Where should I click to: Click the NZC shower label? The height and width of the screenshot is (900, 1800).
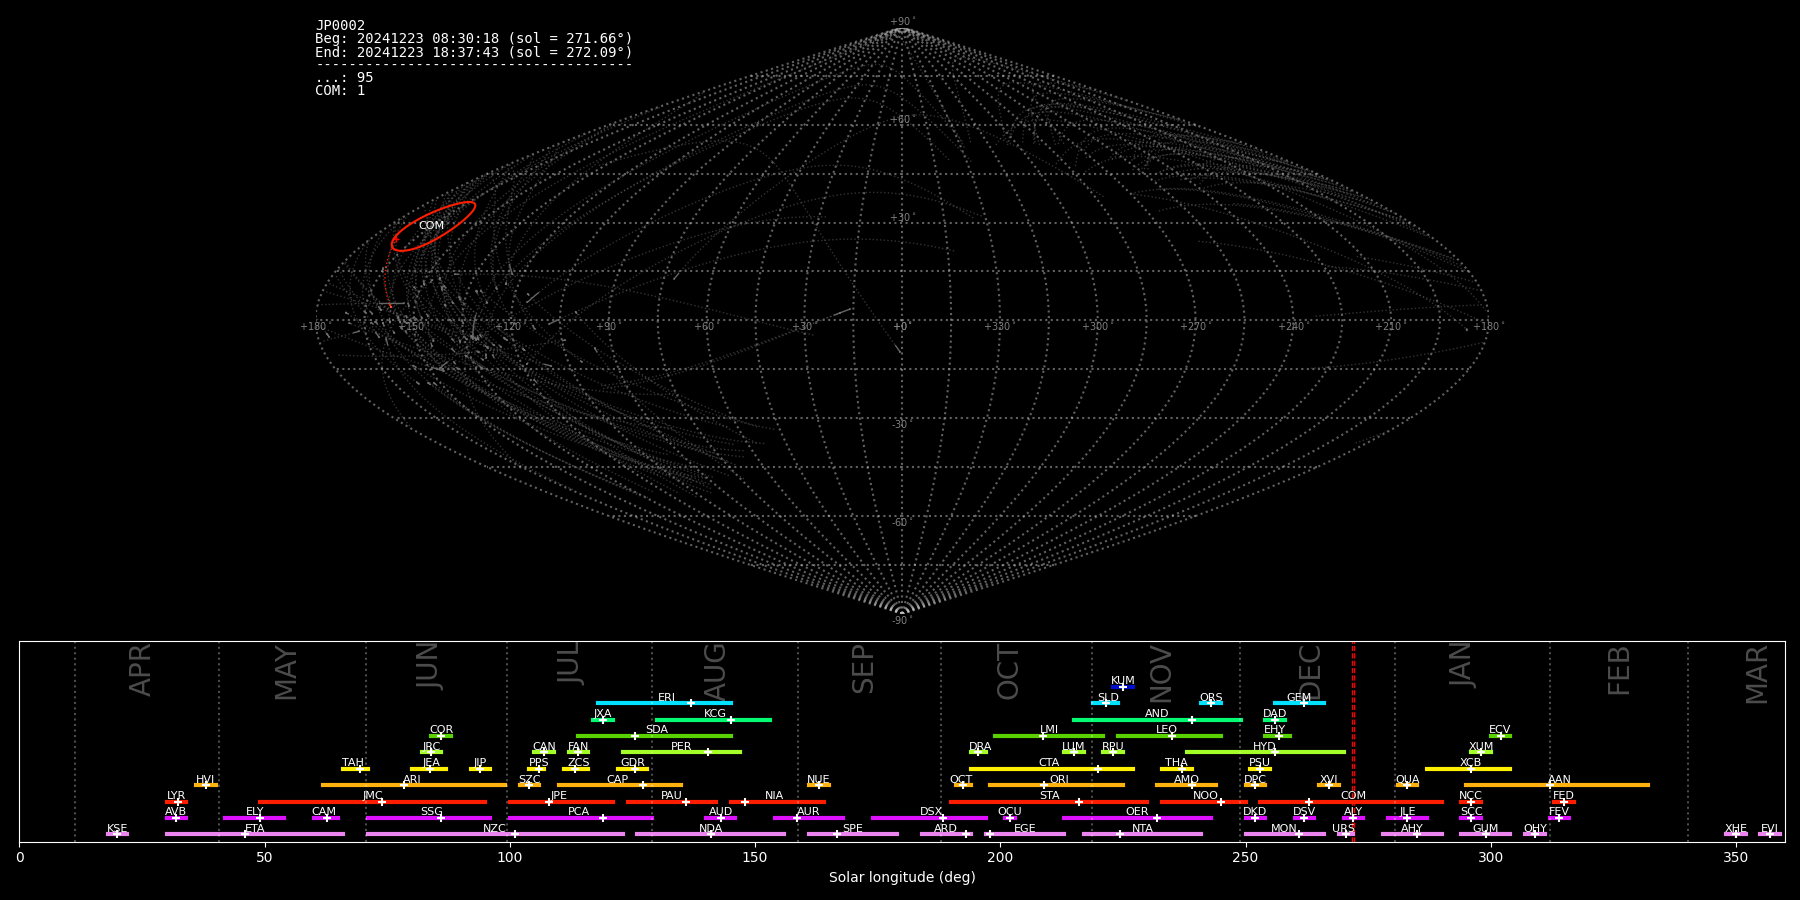(x=494, y=829)
